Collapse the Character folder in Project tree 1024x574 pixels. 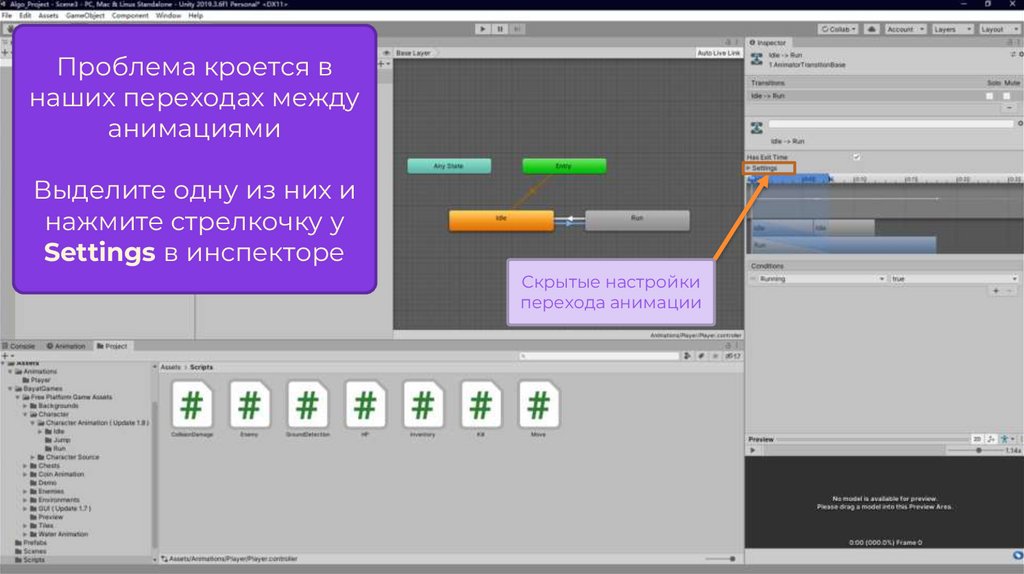(x=25, y=414)
